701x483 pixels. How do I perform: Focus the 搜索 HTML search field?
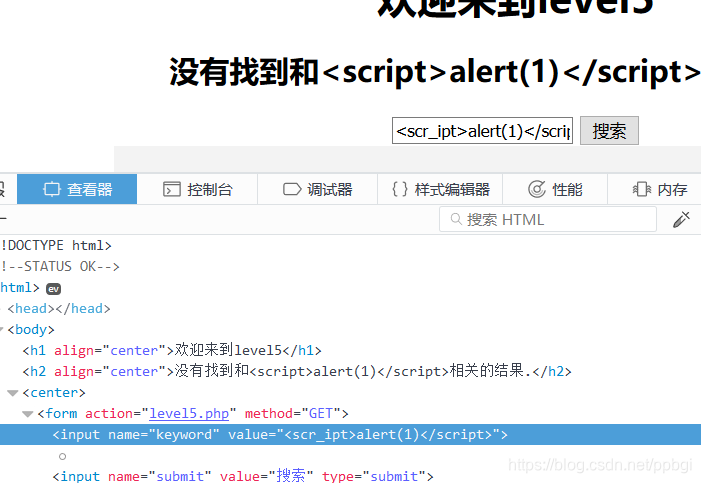coord(548,220)
